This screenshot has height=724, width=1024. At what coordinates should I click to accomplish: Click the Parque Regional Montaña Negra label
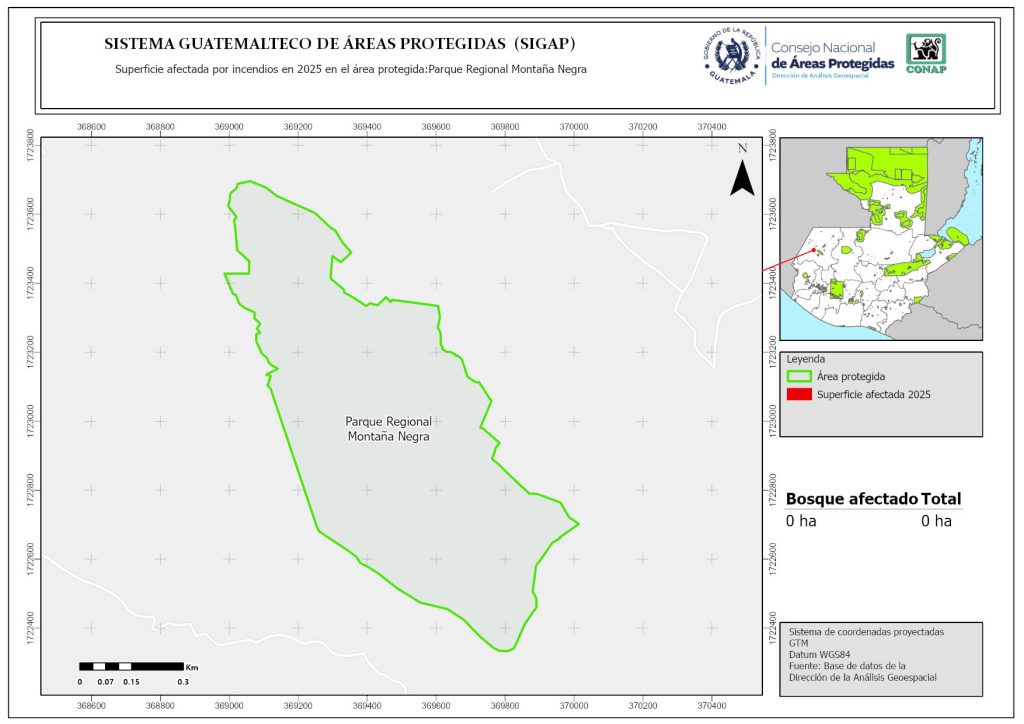(x=389, y=429)
